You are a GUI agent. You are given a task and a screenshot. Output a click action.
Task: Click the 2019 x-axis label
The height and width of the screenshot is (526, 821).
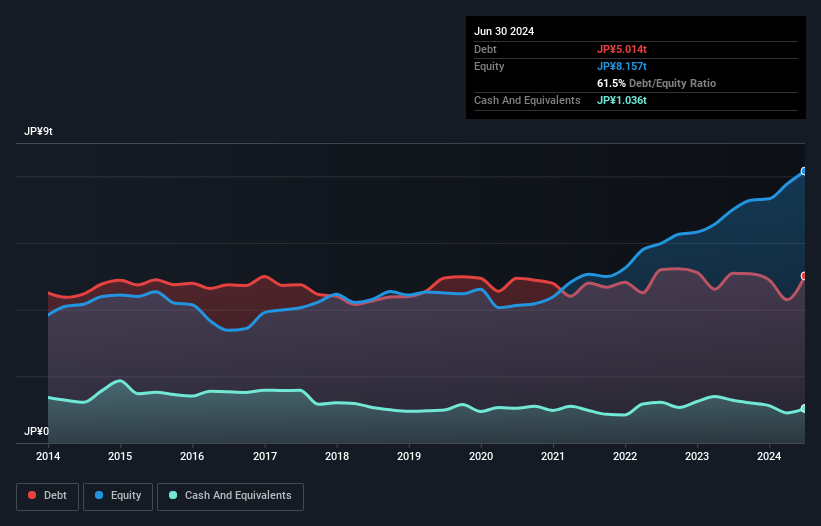409,456
